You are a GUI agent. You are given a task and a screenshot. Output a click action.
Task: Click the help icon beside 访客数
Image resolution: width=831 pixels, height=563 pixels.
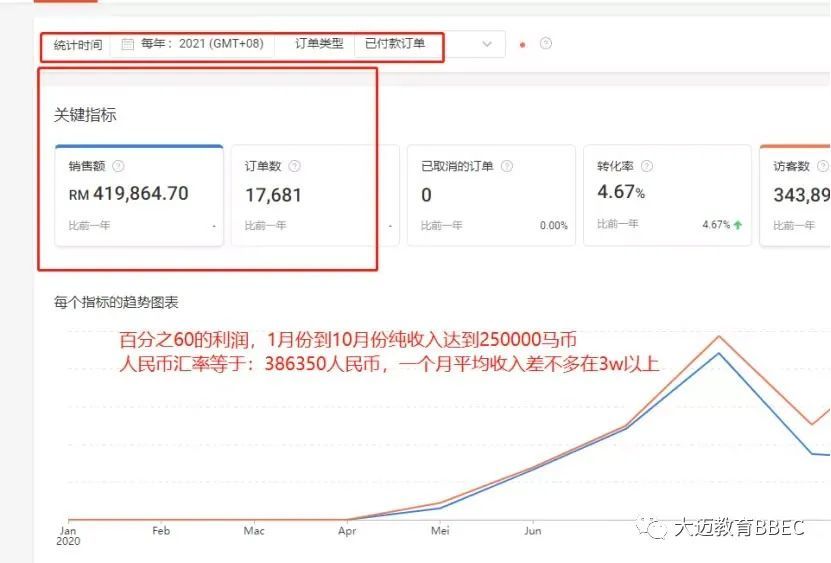(823, 166)
